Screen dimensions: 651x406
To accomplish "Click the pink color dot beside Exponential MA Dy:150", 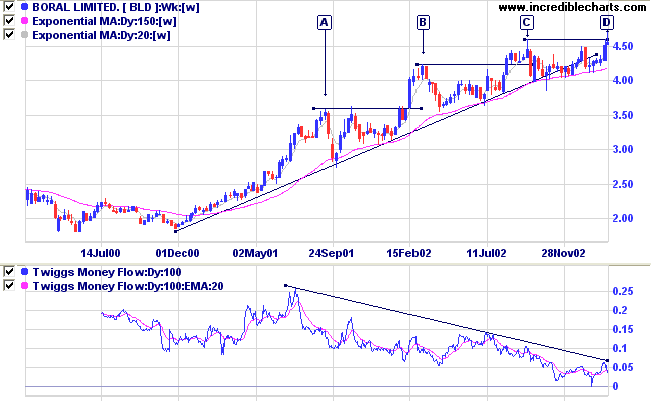I will pos(24,21).
